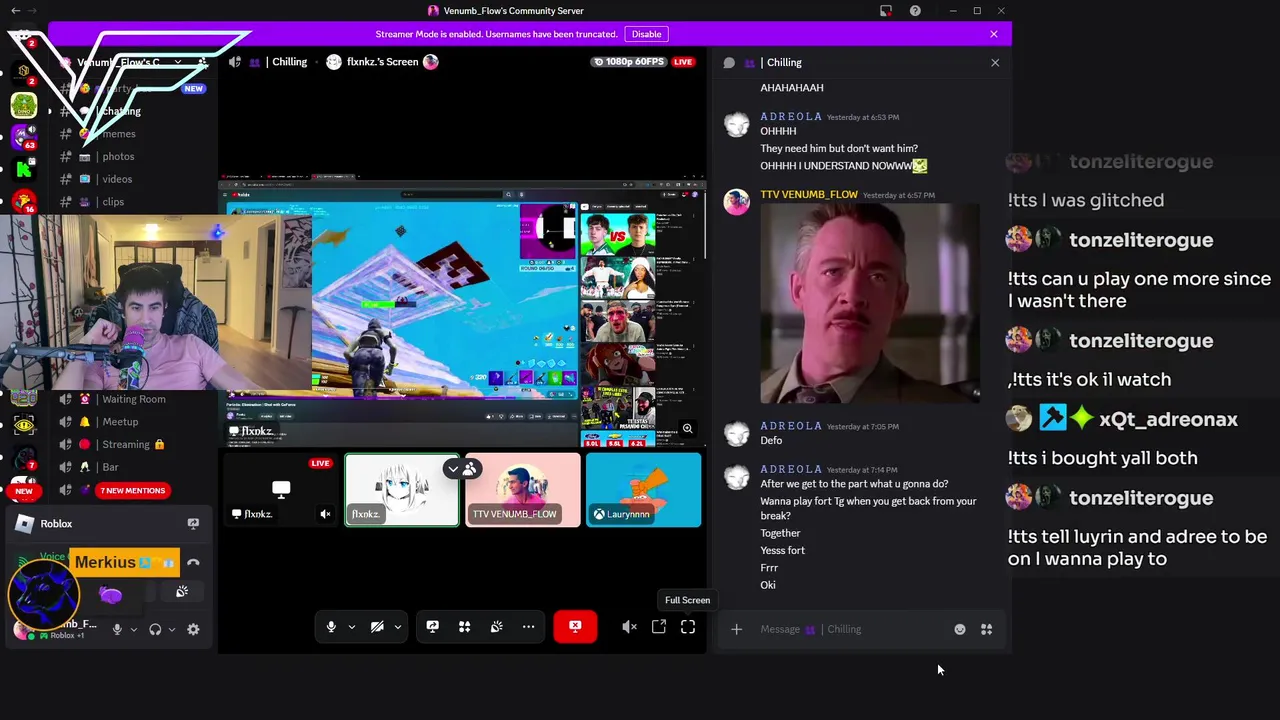Mute microphone in user panel
Viewport: 1280px width, 720px height.
click(x=117, y=629)
